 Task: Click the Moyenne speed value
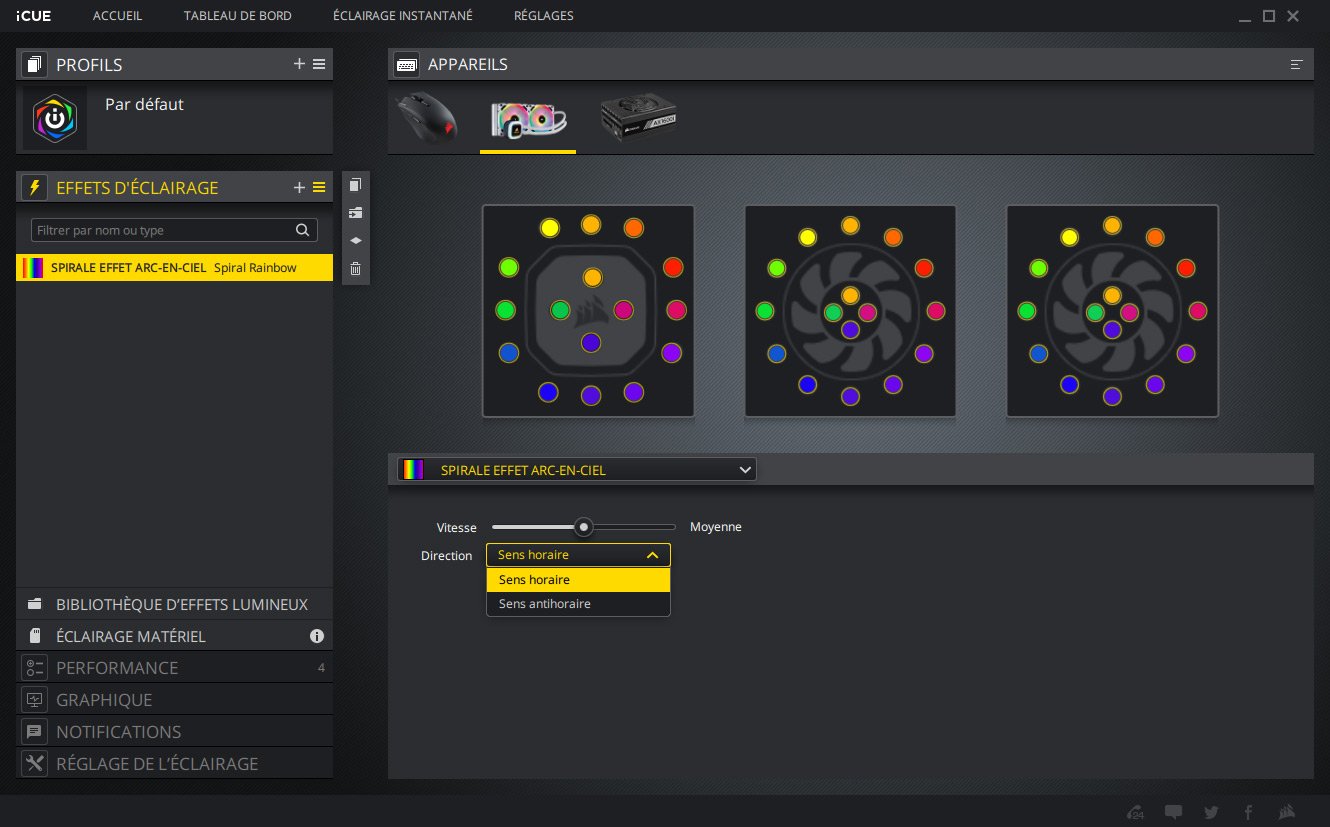[716, 527]
